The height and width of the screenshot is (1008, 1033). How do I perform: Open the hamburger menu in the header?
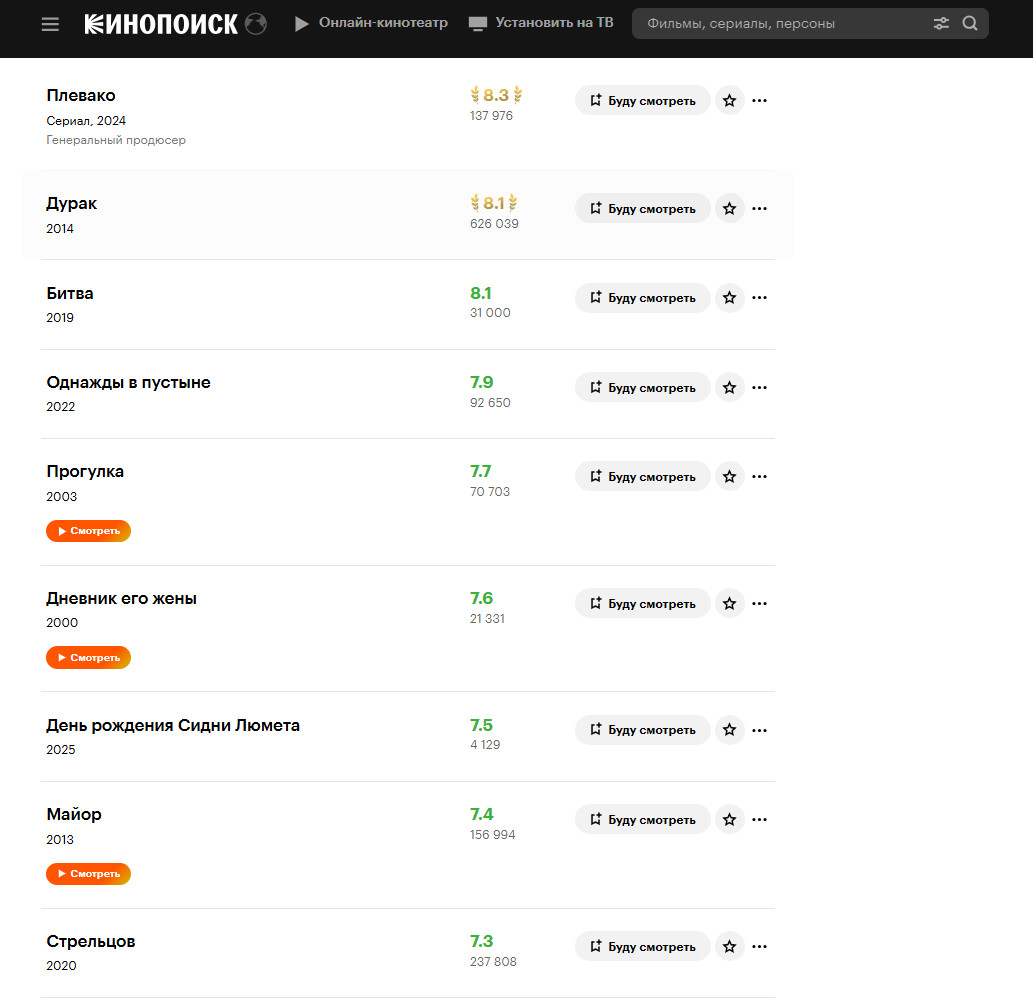(50, 24)
